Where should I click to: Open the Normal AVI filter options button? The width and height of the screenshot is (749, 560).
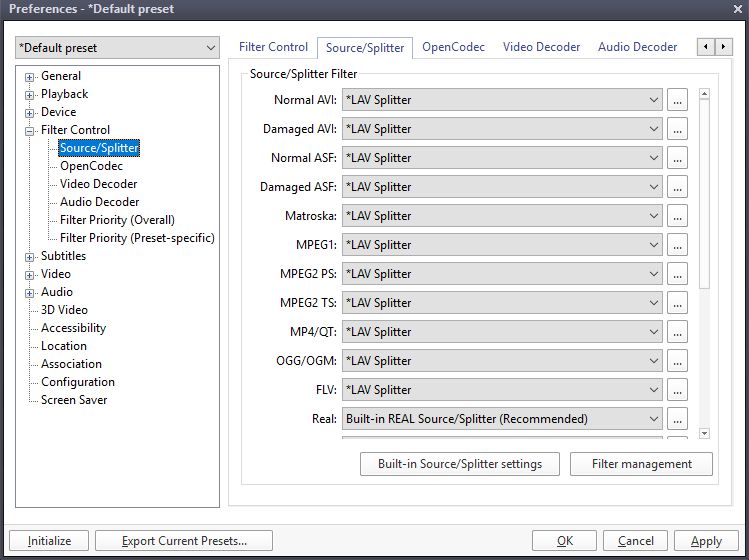(677, 100)
